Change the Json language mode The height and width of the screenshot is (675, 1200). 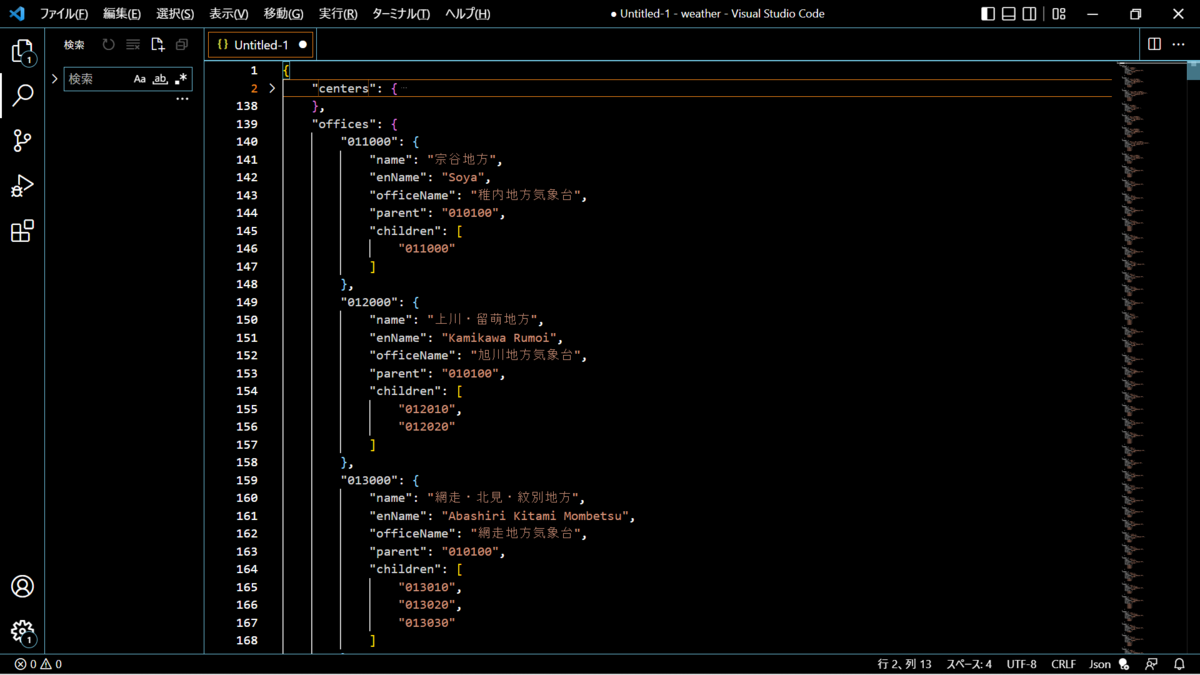(x=1099, y=664)
